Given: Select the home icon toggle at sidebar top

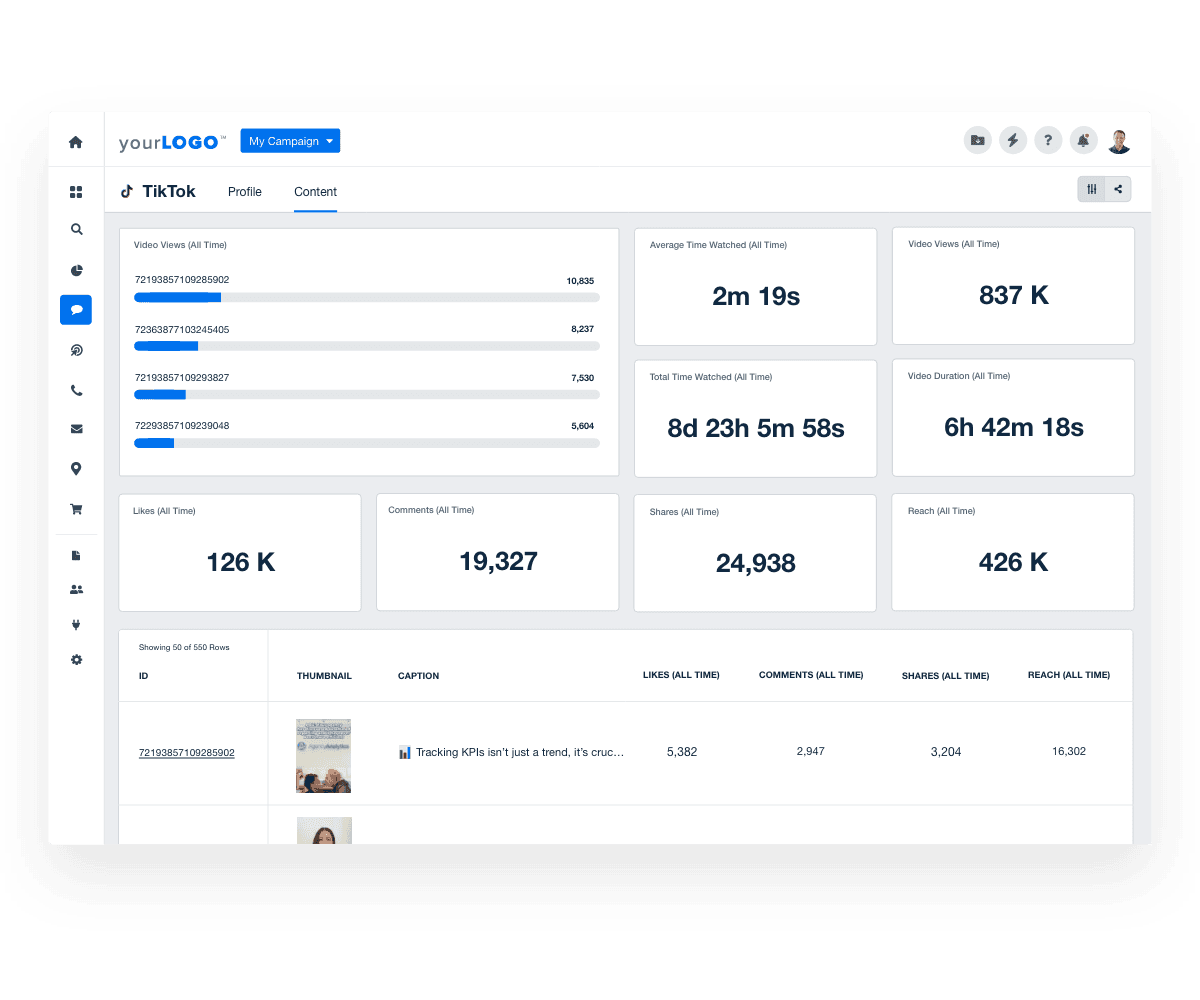Looking at the screenshot, I should [x=76, y=142].
